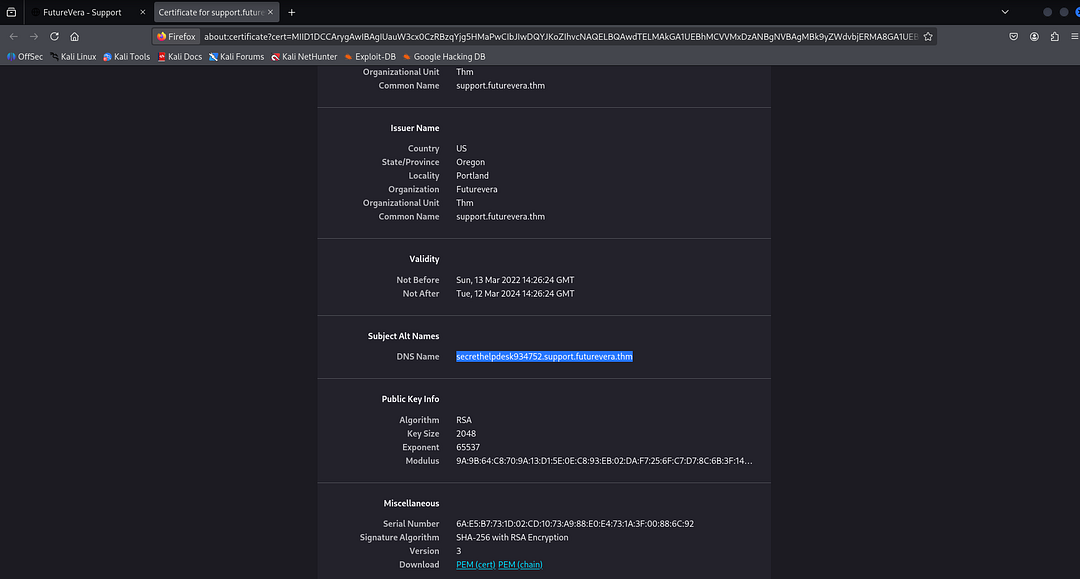Open the OffSec bookmark
The width and height of the screenshot is (1080, 579).
click(x=26, y=56)
